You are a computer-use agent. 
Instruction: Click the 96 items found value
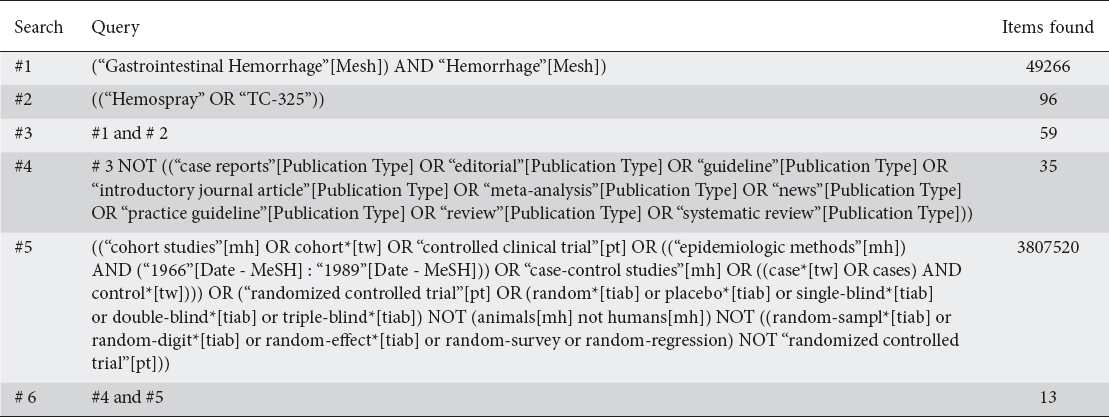(1047, 100)
